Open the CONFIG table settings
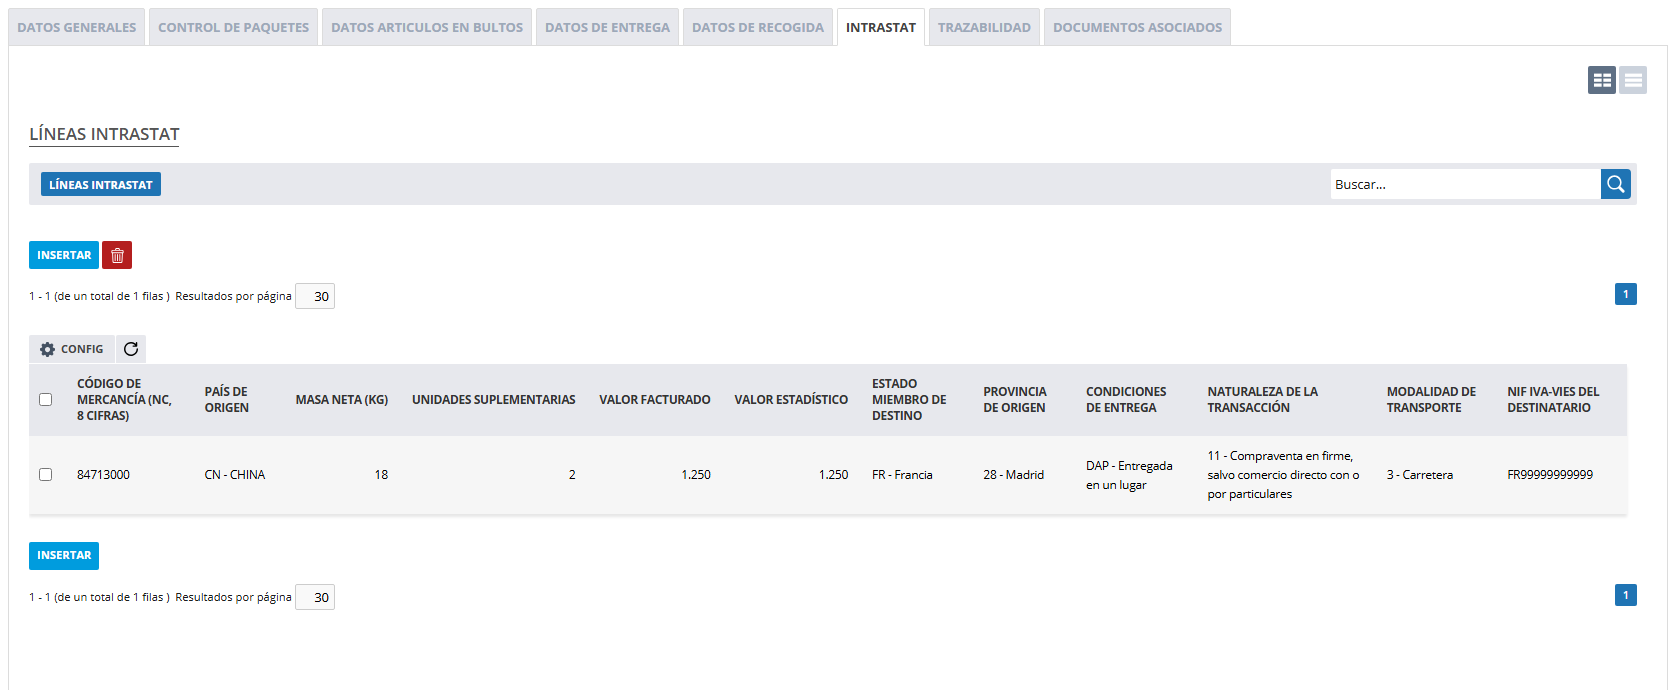1671x690 pixels. point(72,349)
